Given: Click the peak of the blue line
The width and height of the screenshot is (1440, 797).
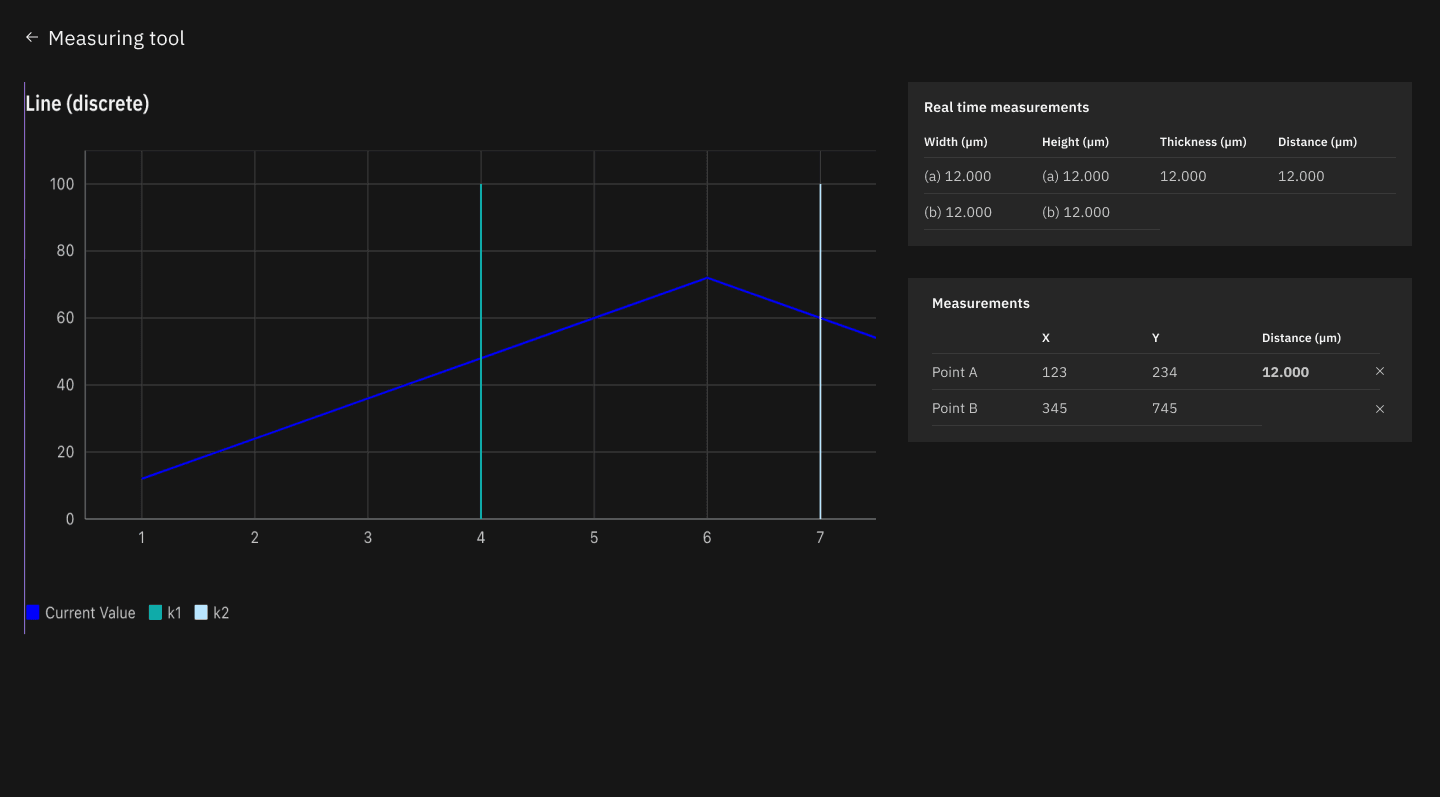Looking at the screenshot, I should (x=707, y=278).
